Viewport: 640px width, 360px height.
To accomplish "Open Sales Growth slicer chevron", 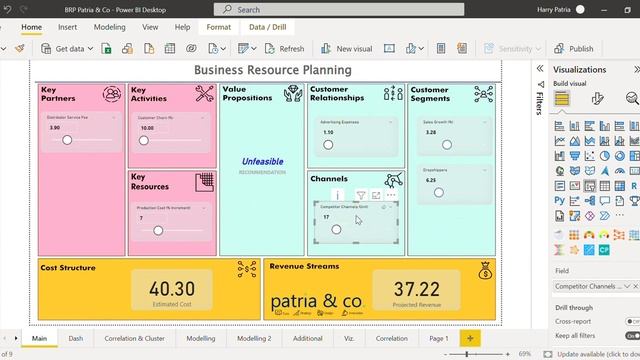I will click(x=484, y=122).
